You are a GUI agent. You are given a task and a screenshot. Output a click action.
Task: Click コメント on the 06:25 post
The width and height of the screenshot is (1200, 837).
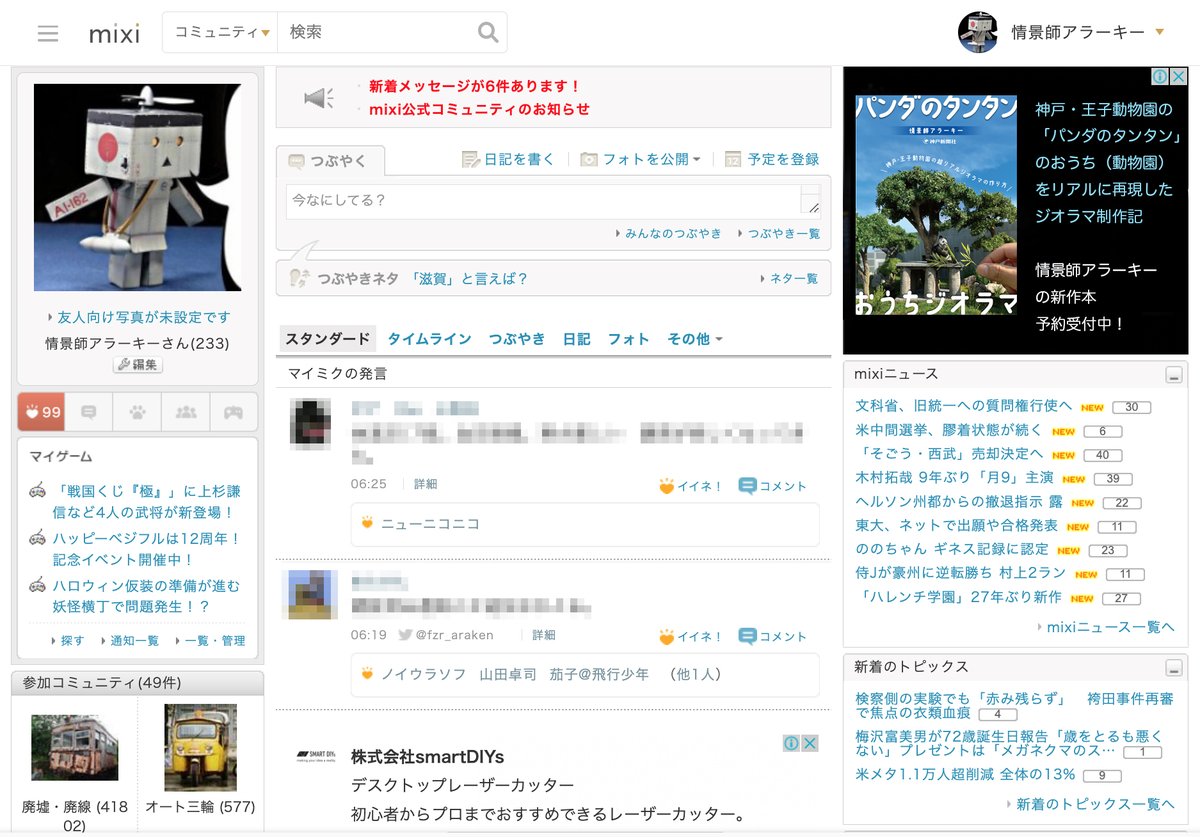pos(772,486)
